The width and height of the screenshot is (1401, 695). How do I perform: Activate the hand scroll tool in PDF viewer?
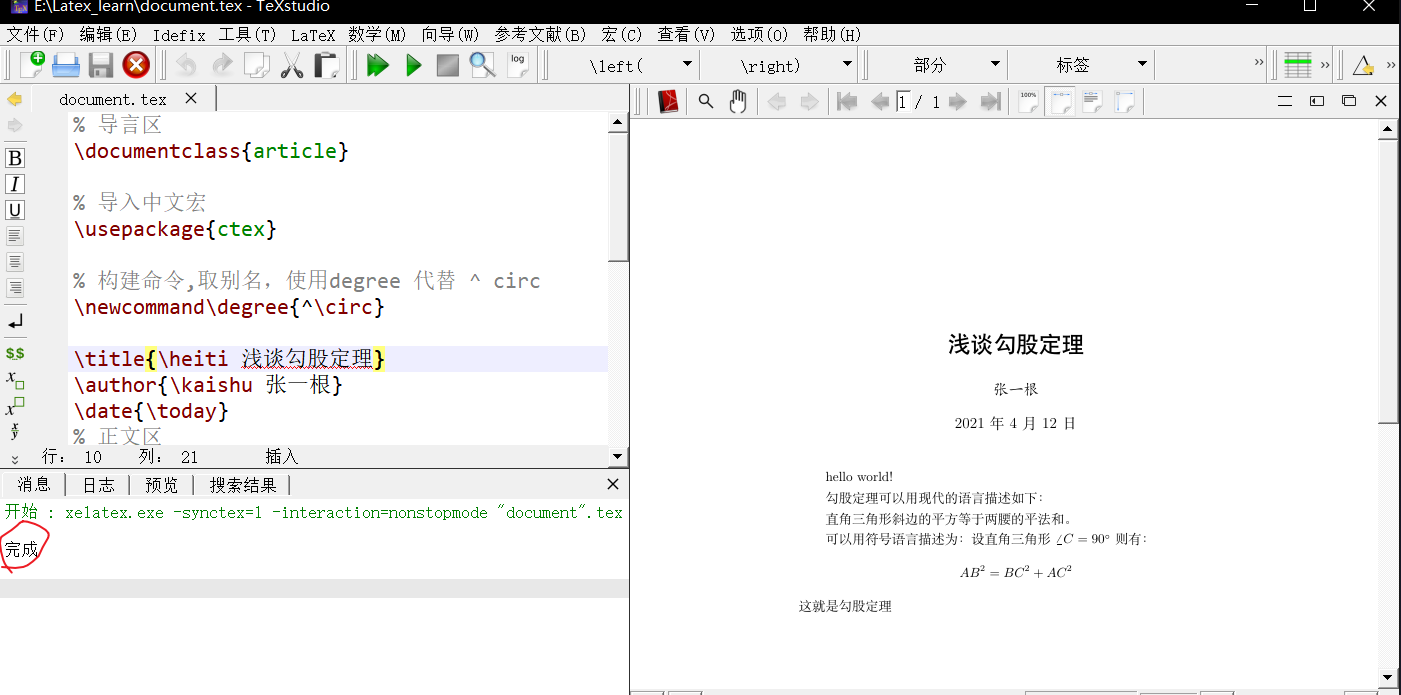(x=738, y=101)
